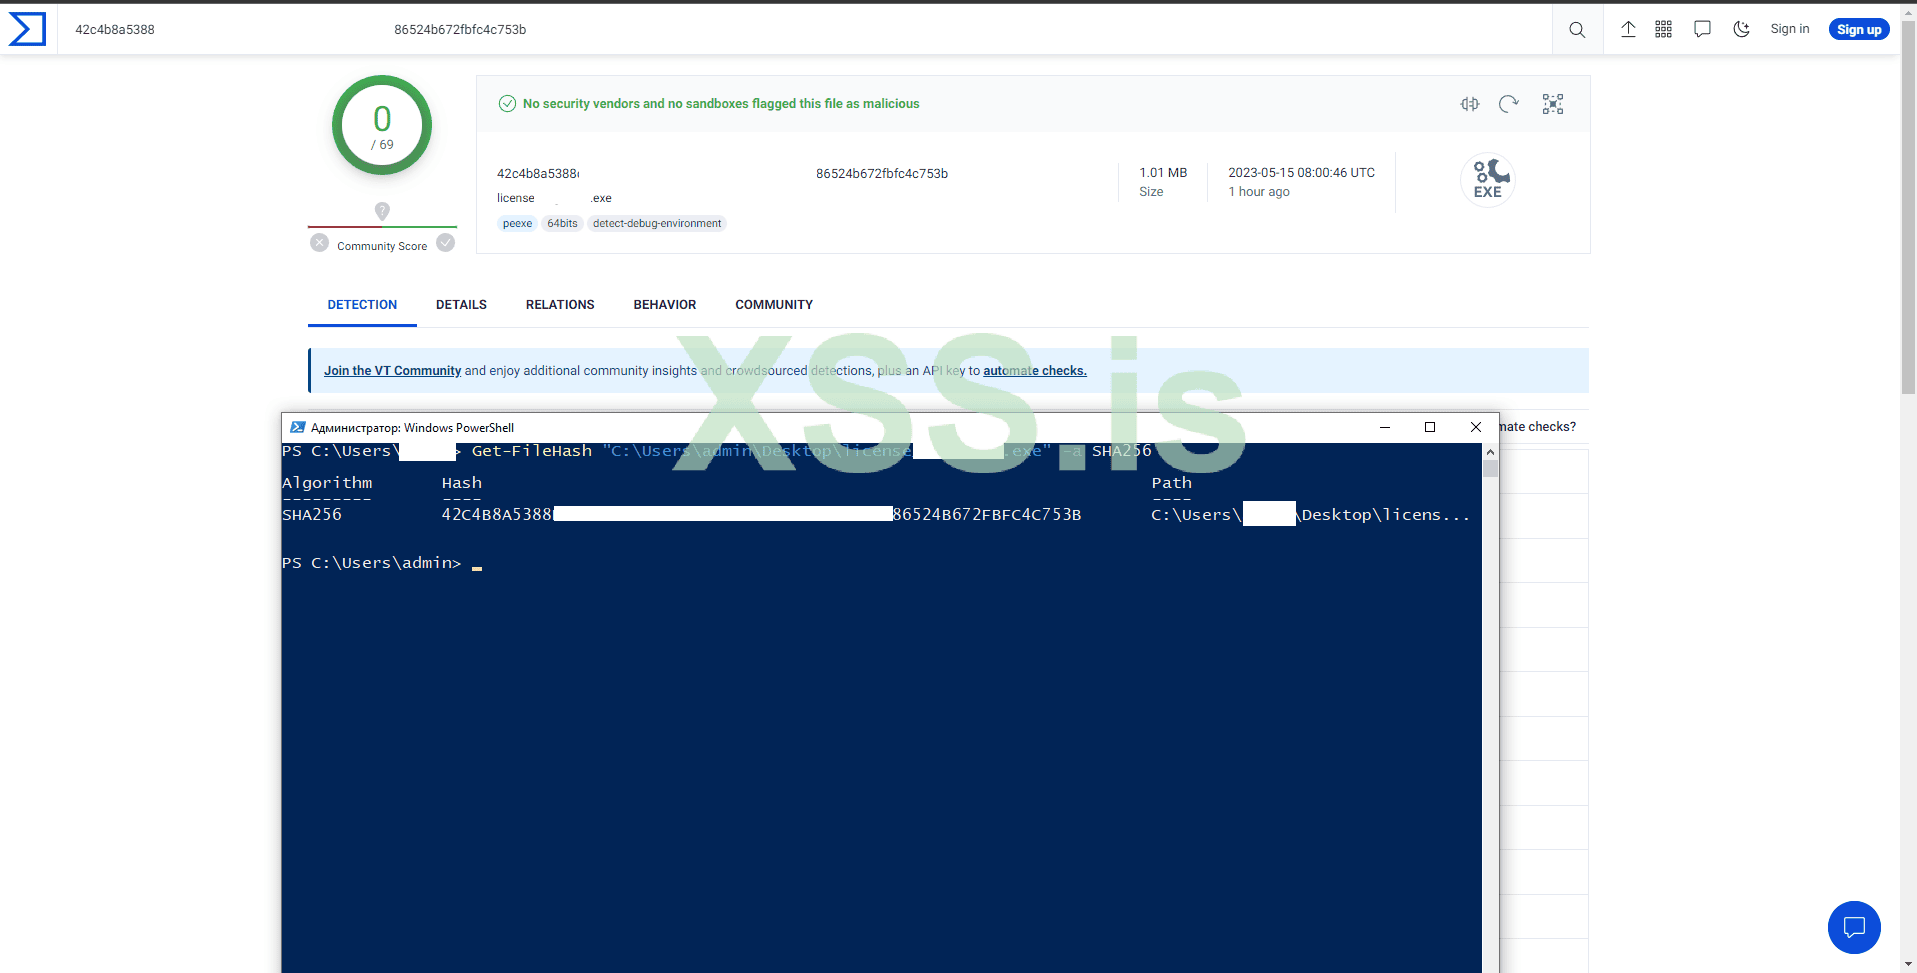Toggle dark mode with the moon icon

(x=1741, y=29)
